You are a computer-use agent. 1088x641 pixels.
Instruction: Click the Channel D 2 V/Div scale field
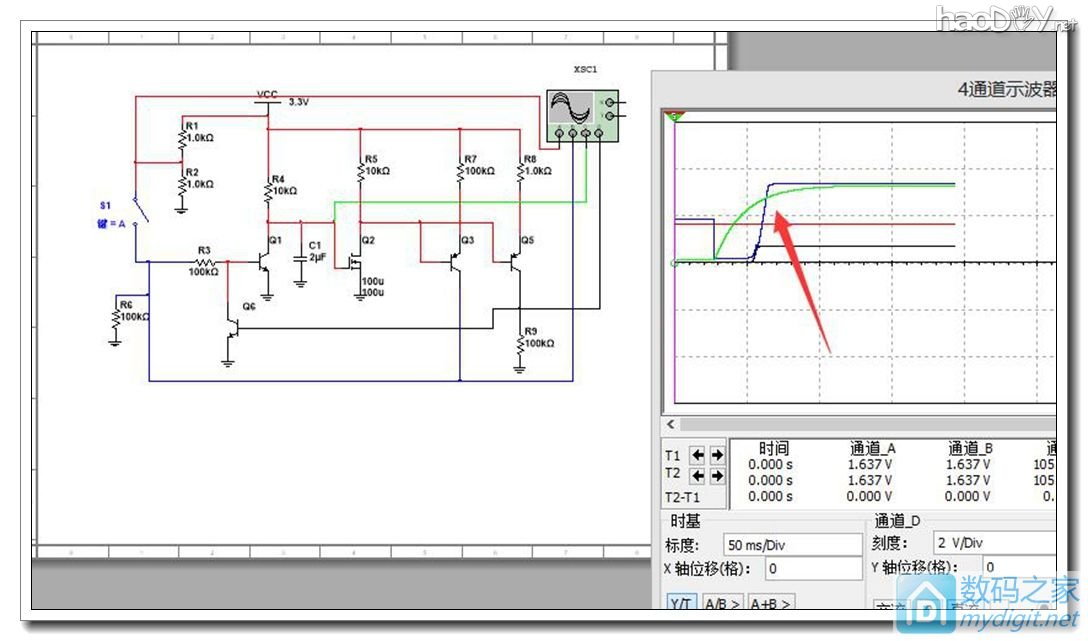coord(990,543)
